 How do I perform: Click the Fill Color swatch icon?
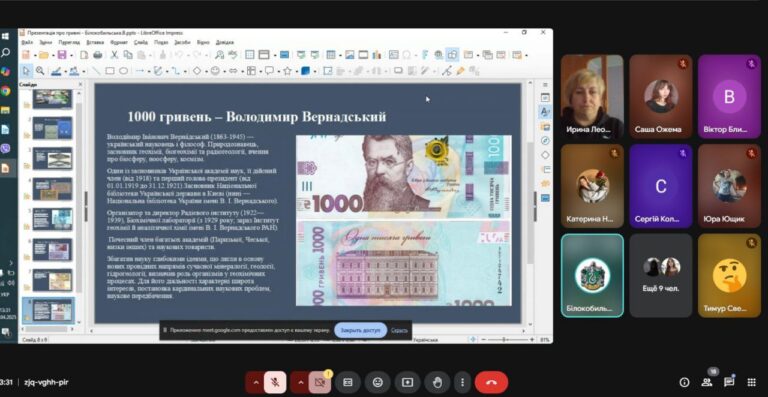coord(74,71)
